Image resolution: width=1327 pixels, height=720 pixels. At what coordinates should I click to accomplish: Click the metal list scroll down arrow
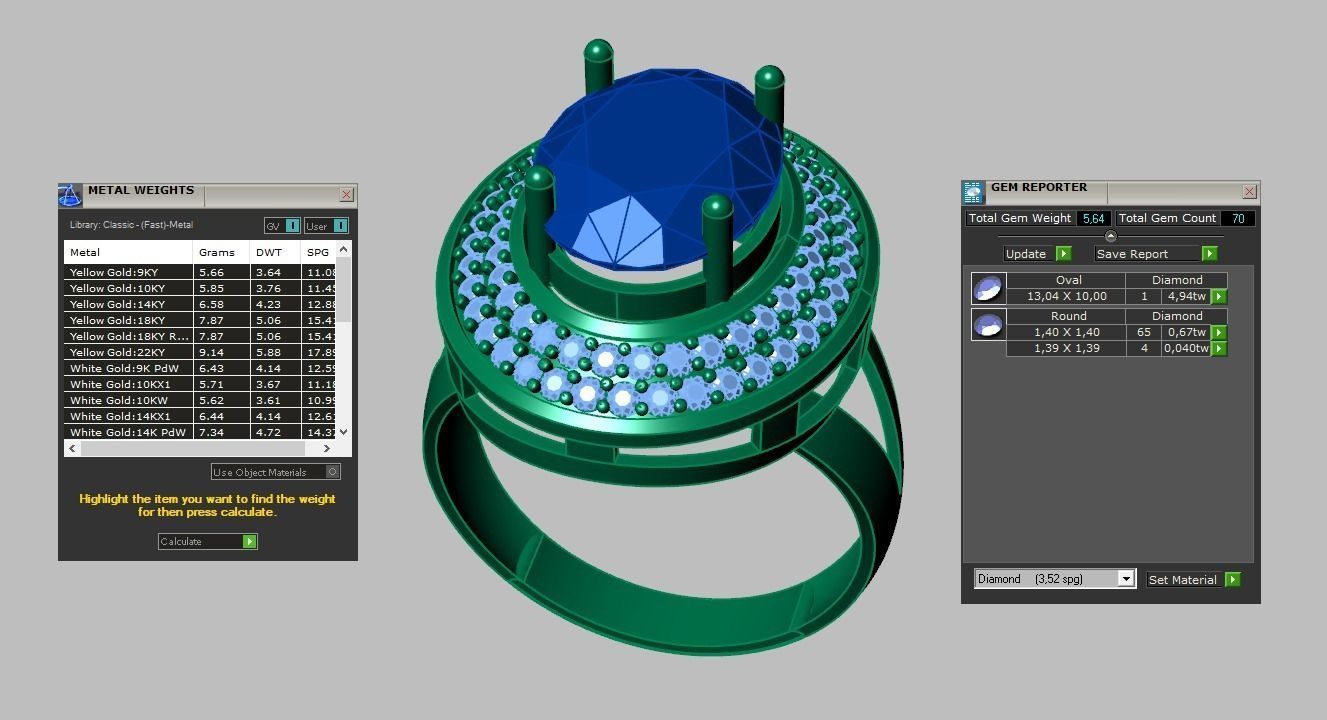tap(344, 432)
